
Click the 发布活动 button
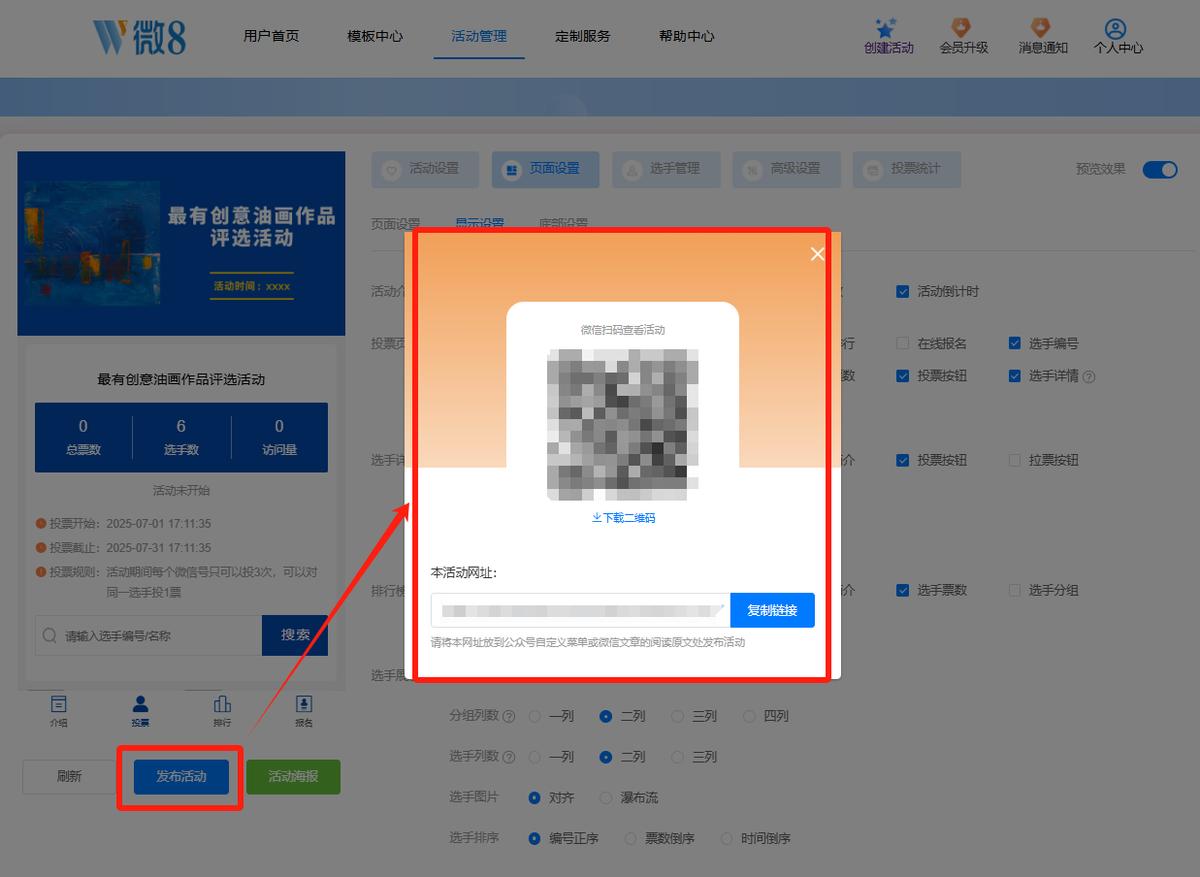pos(181,777)
